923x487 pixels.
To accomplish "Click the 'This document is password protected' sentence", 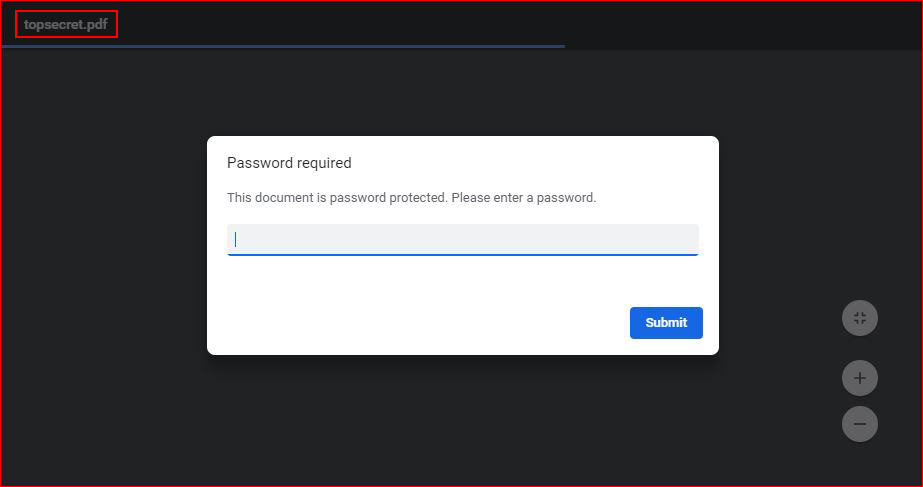I will pos(337,198).
